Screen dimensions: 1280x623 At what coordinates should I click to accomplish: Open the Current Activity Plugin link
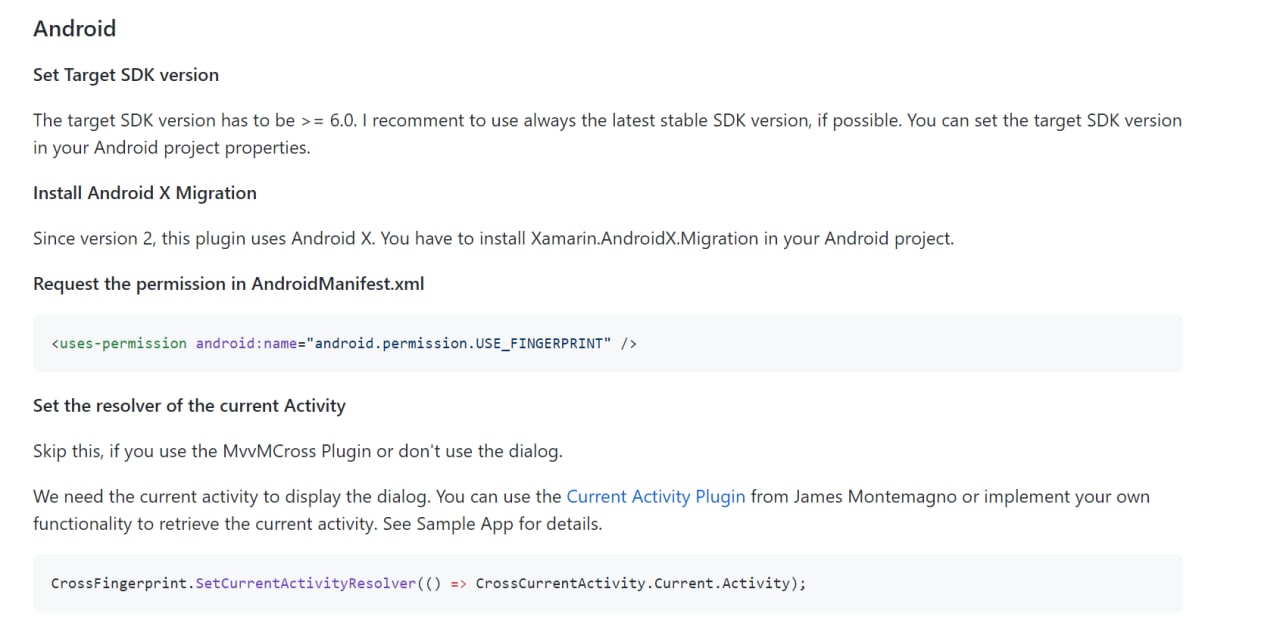[655, 496]
